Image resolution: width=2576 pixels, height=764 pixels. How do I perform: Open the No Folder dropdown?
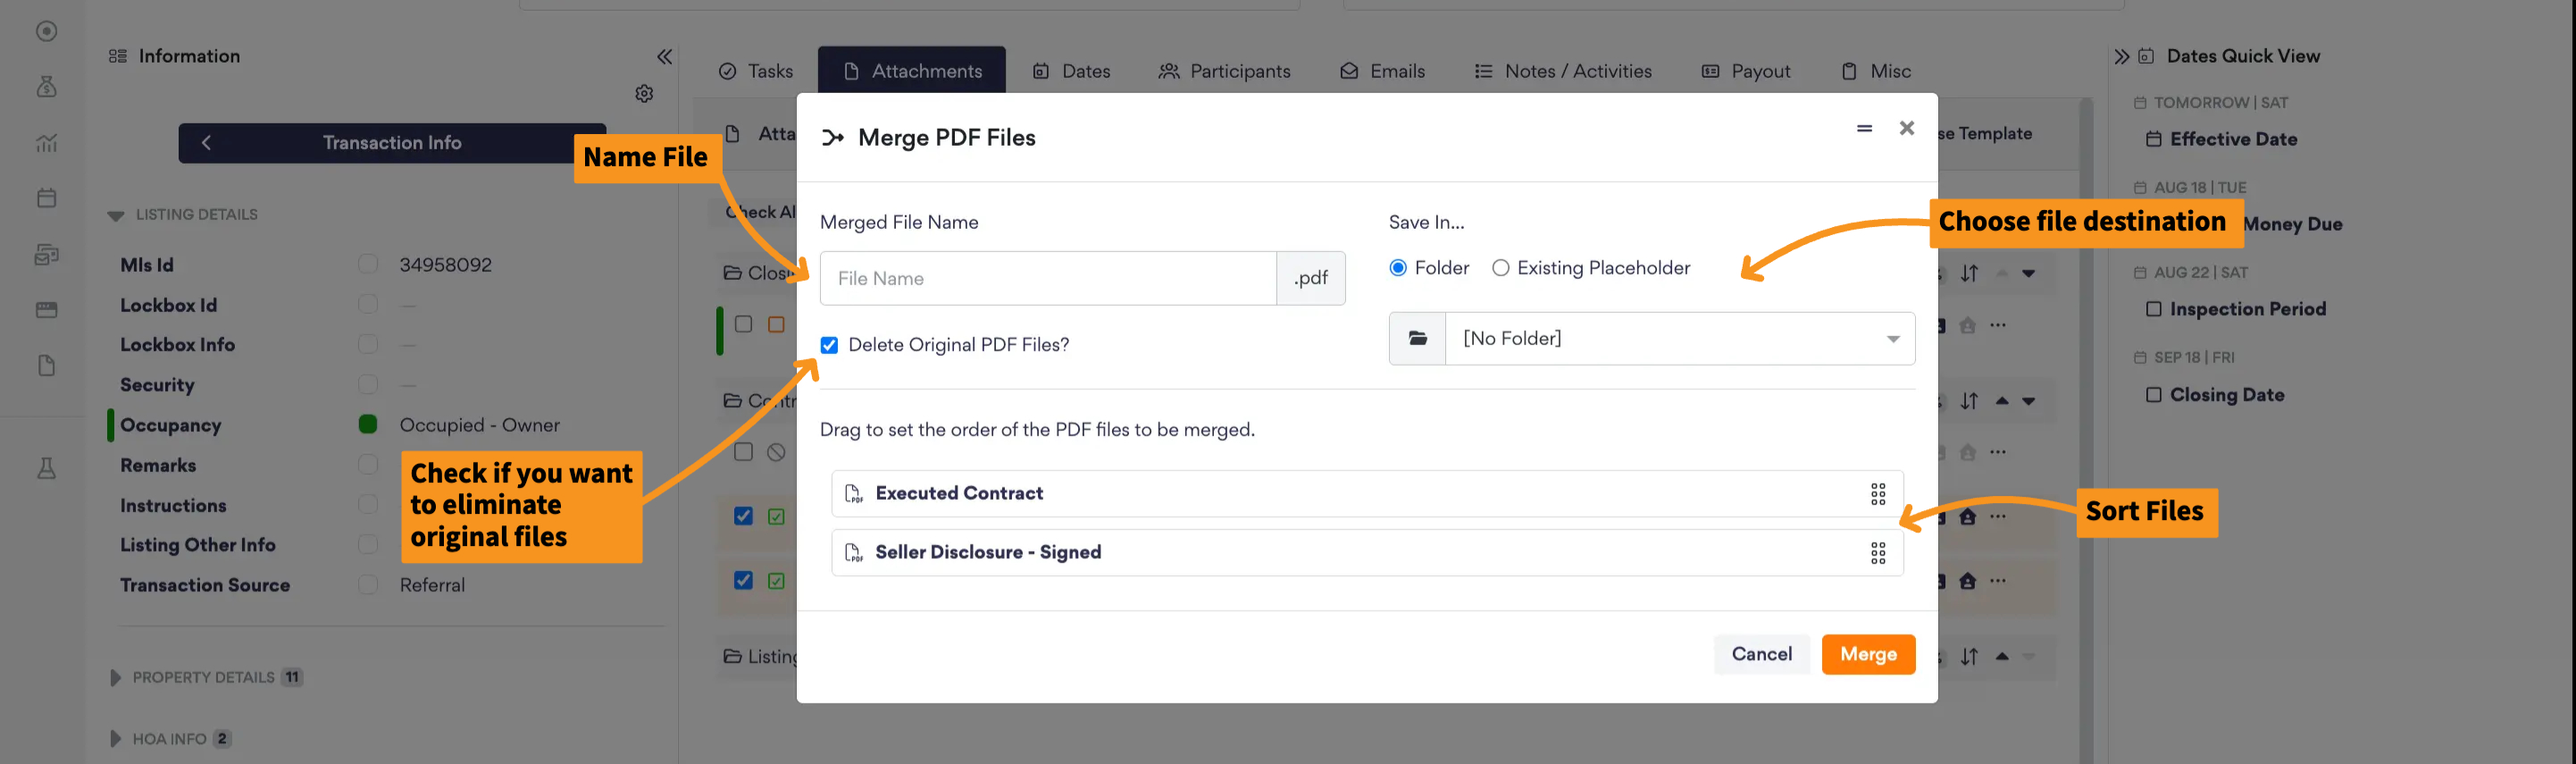pos(1679,339)
